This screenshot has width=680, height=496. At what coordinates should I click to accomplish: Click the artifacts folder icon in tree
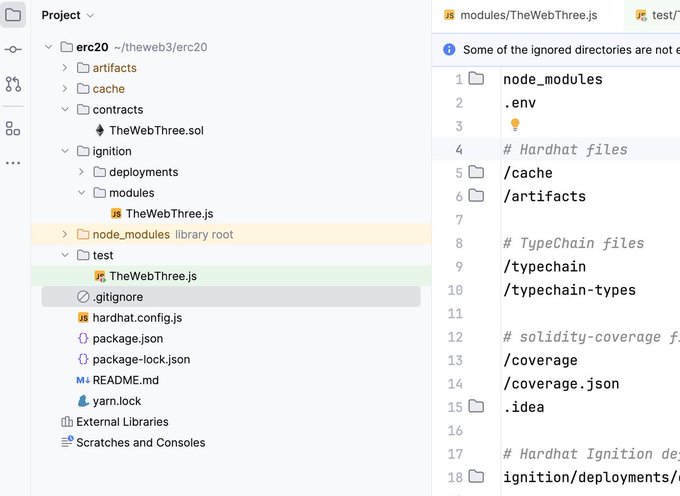tap(83, 68)
